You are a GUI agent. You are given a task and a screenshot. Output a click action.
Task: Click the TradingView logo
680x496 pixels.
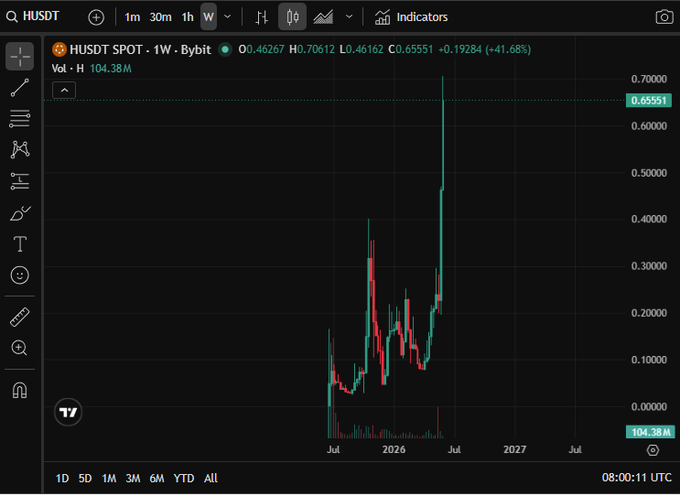(68, 412)
